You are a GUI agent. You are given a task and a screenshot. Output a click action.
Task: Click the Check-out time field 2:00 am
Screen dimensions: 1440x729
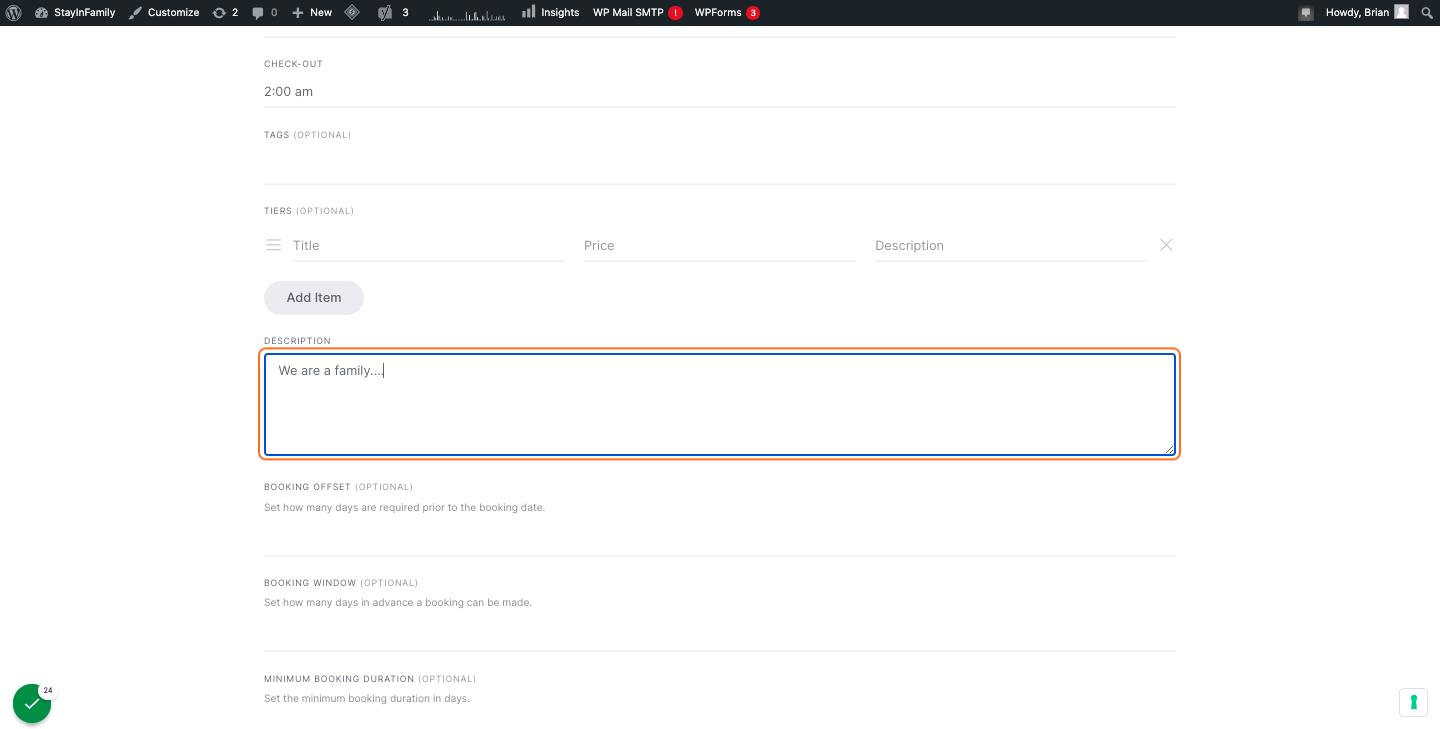coord(720,92)
